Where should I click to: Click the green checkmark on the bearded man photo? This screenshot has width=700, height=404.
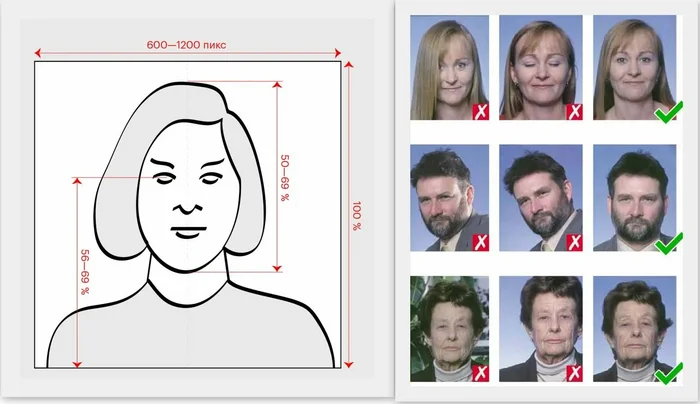tap(668, 243)
